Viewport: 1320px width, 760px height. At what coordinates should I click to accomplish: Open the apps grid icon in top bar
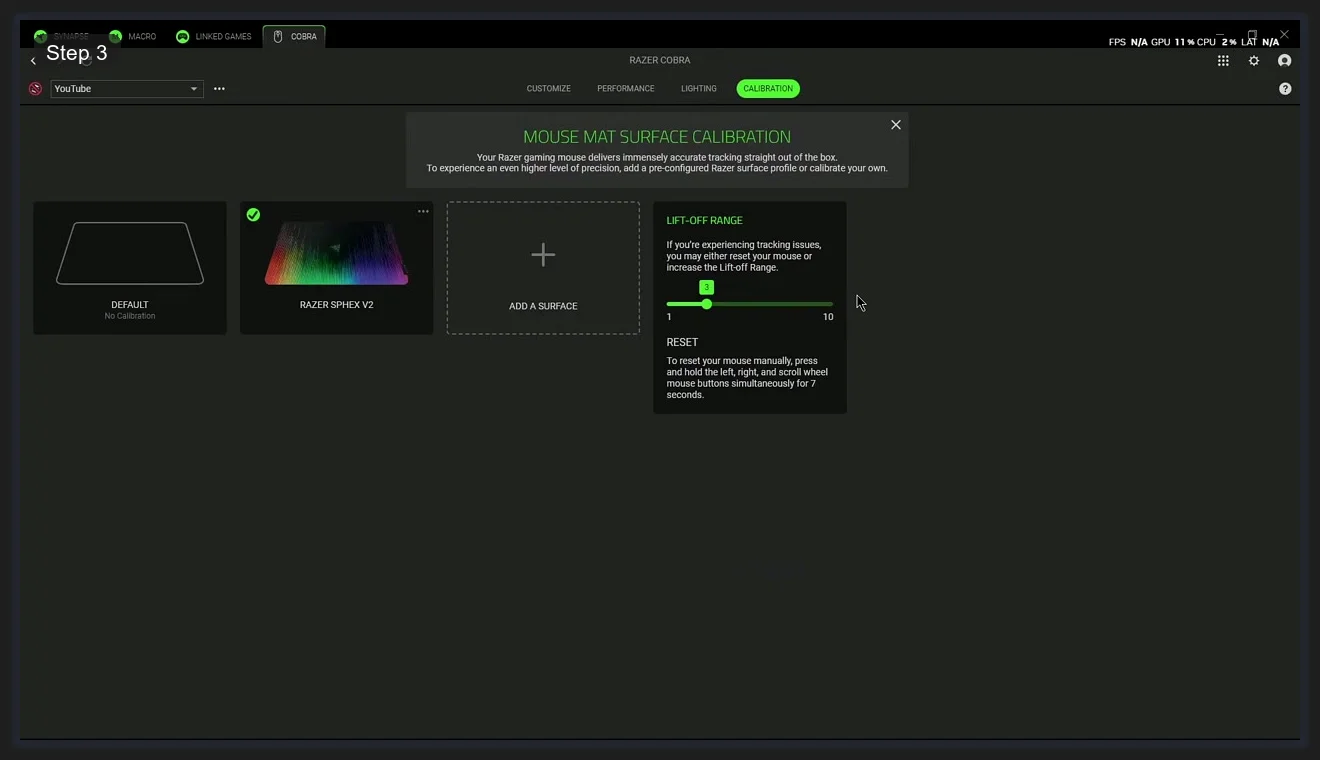click(x=1222, y=60)
